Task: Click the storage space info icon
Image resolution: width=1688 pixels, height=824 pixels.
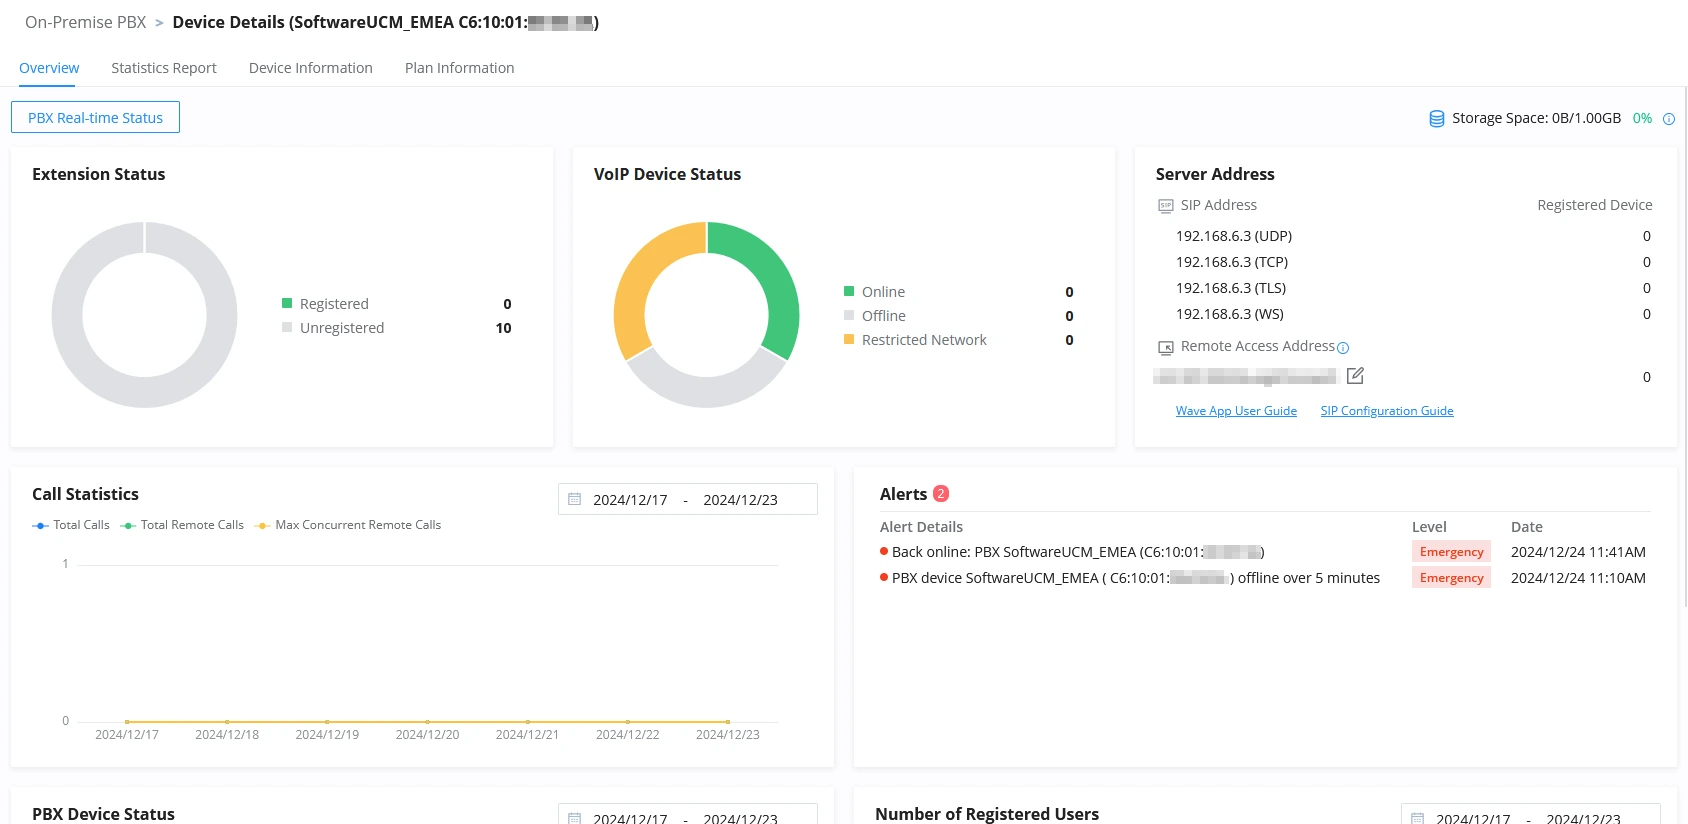Action: (1669, 119)
